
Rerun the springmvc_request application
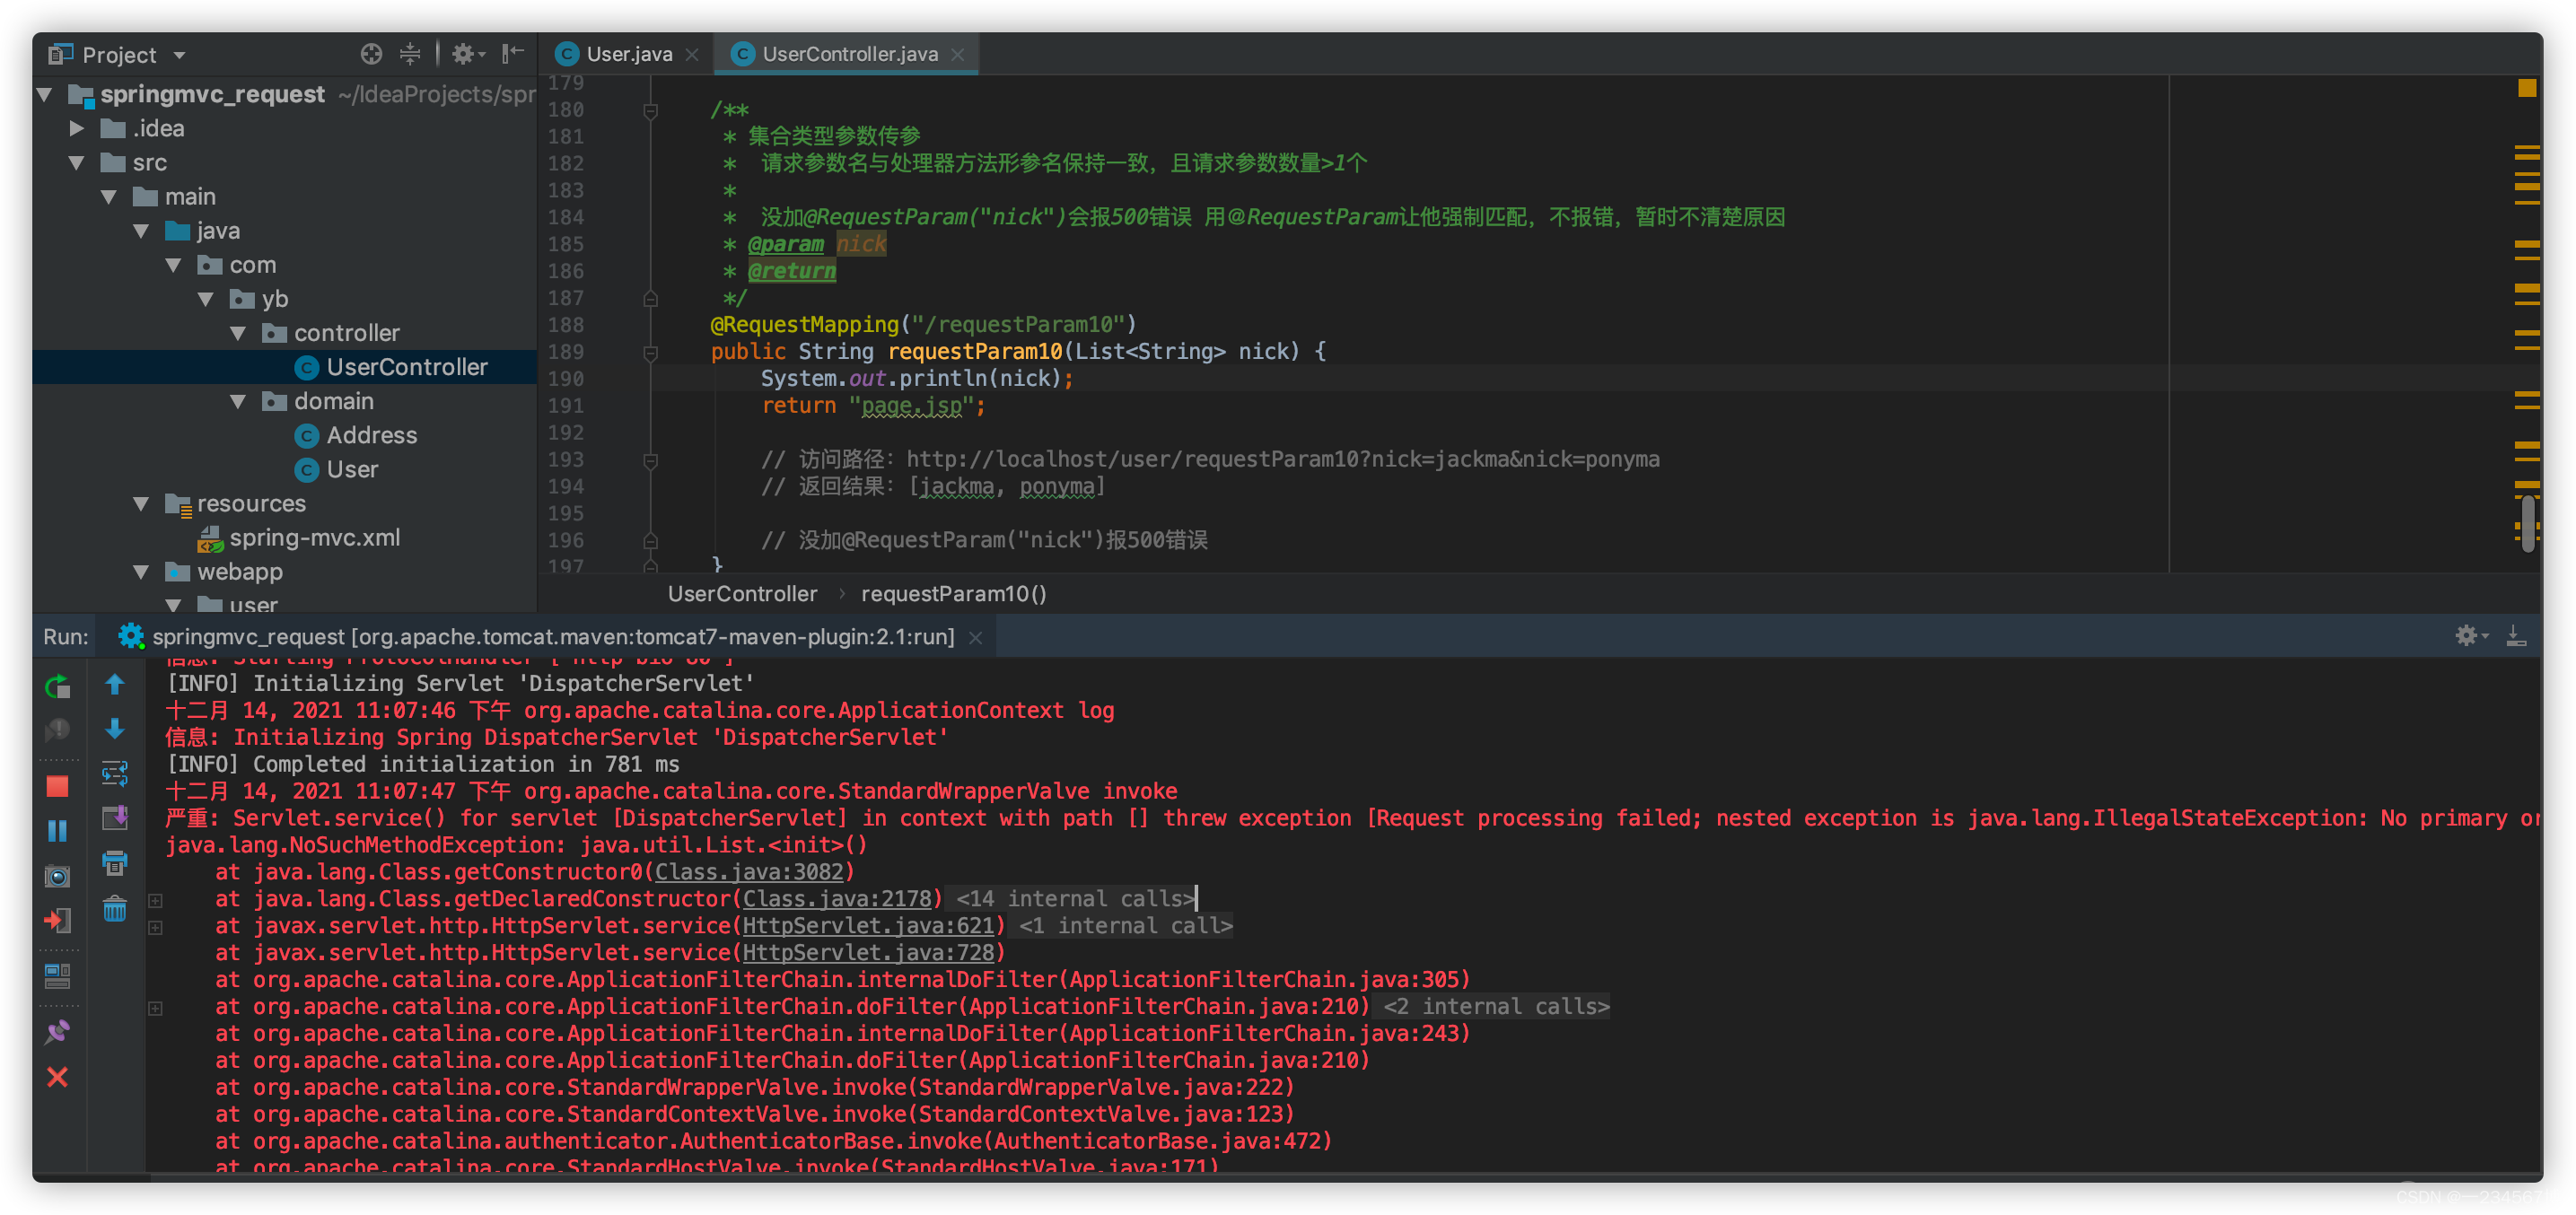click(x=58, y=687)
